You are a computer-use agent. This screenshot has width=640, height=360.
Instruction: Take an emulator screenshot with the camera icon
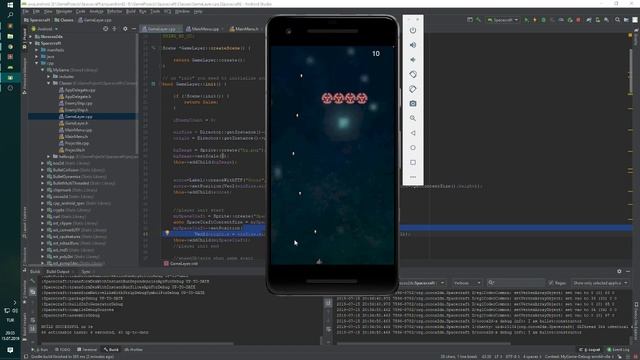(x=413, y=104)
